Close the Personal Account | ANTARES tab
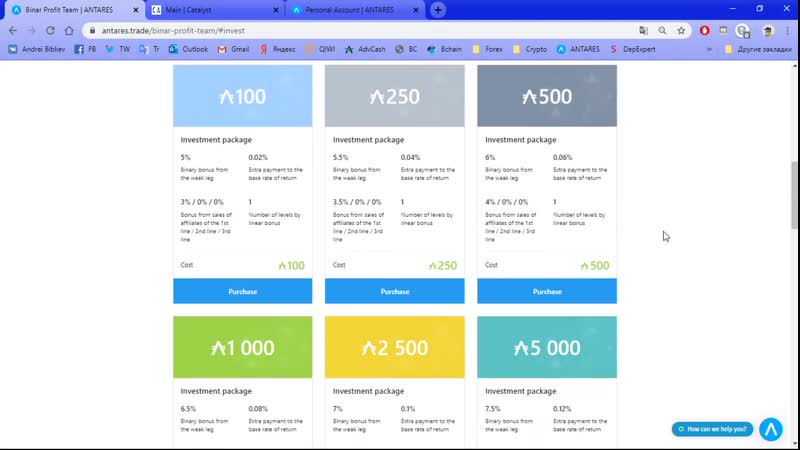 [416, 10]
